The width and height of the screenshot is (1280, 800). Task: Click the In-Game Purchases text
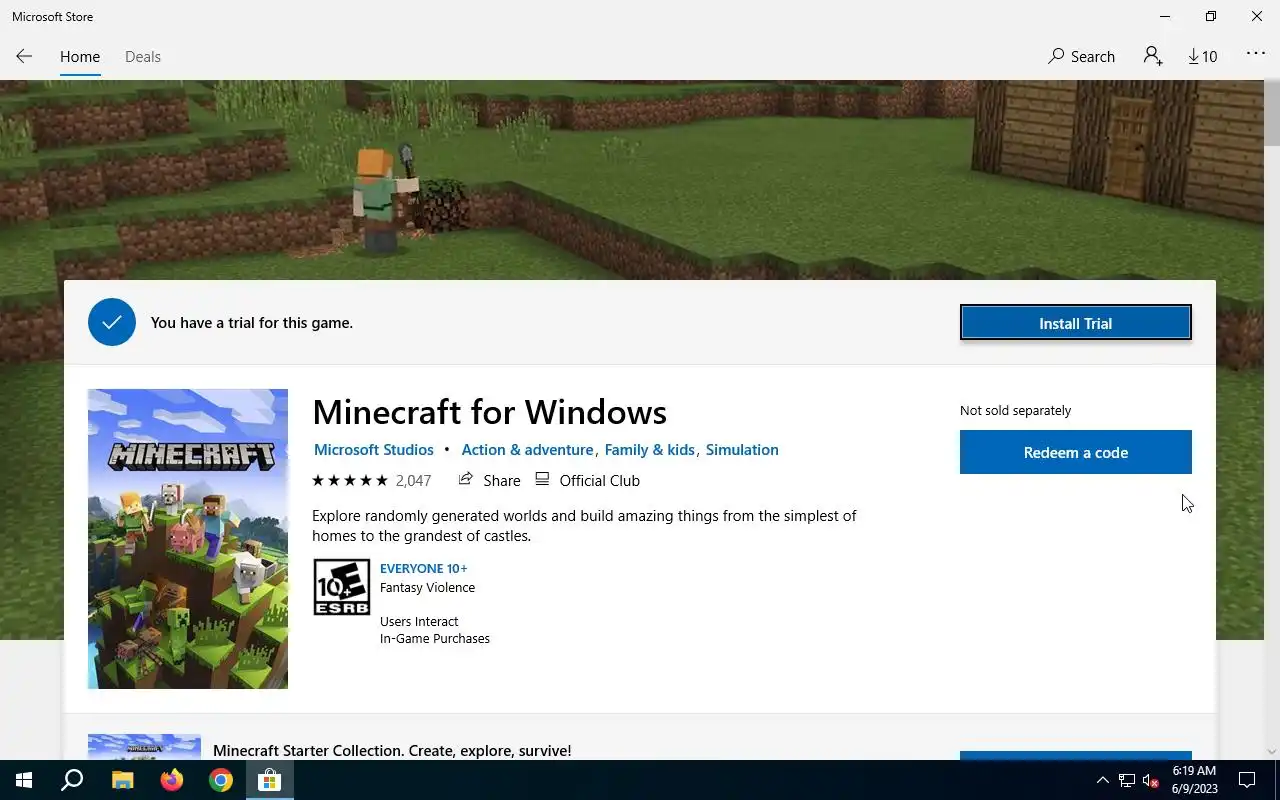435,639
